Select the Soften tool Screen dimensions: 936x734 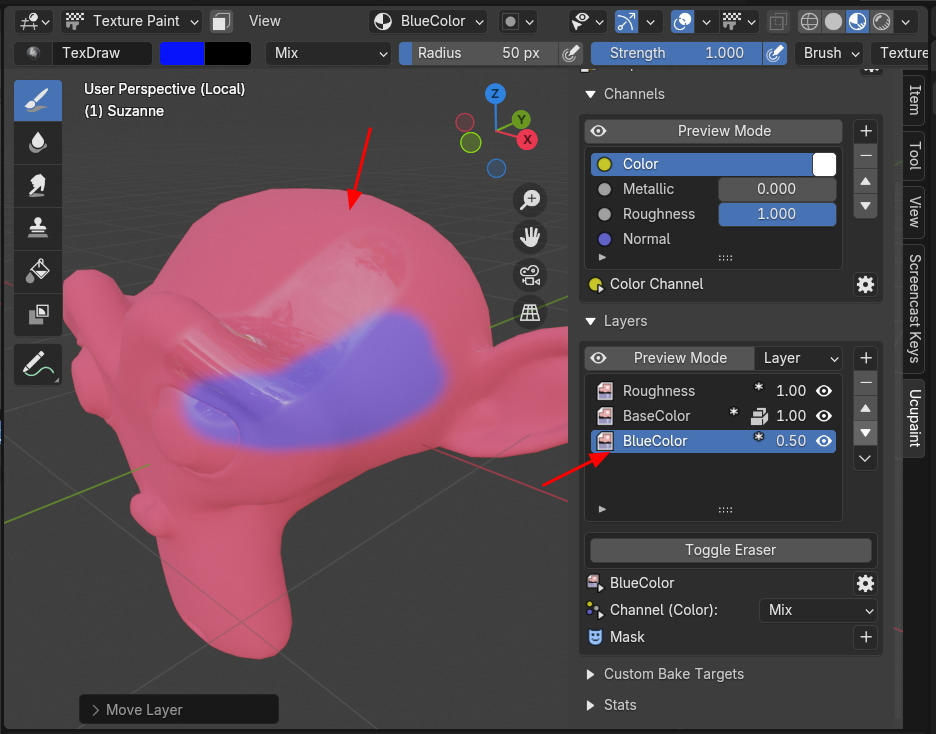38,143
